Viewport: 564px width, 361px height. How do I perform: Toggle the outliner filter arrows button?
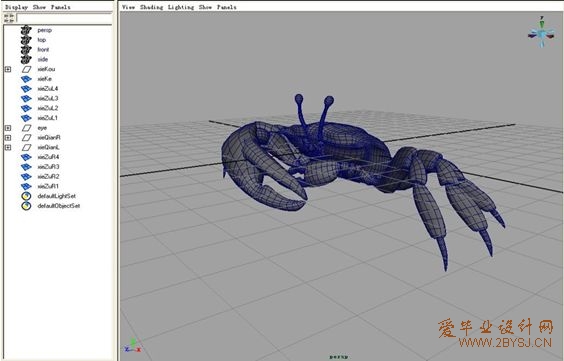[x=9, y=18]
